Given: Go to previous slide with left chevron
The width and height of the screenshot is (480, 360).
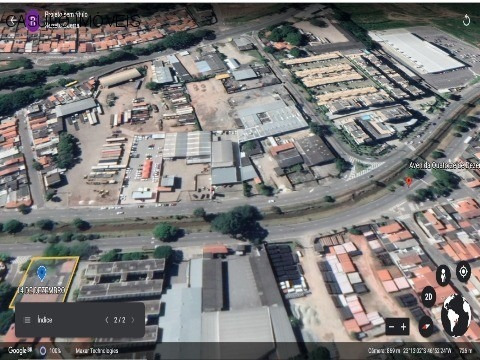Looking at the screenshot, I should click(107, 320).
